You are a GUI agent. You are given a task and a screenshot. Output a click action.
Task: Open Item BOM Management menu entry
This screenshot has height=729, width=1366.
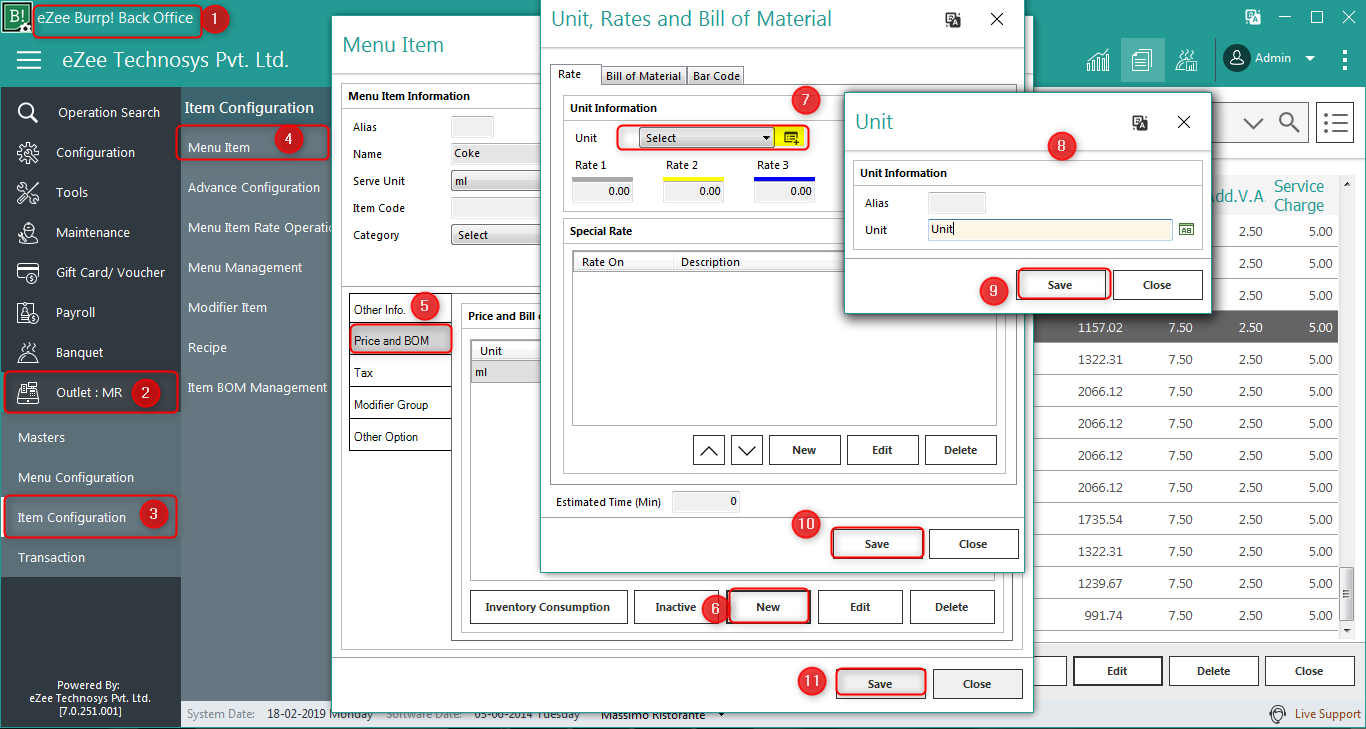pos(257,387)
